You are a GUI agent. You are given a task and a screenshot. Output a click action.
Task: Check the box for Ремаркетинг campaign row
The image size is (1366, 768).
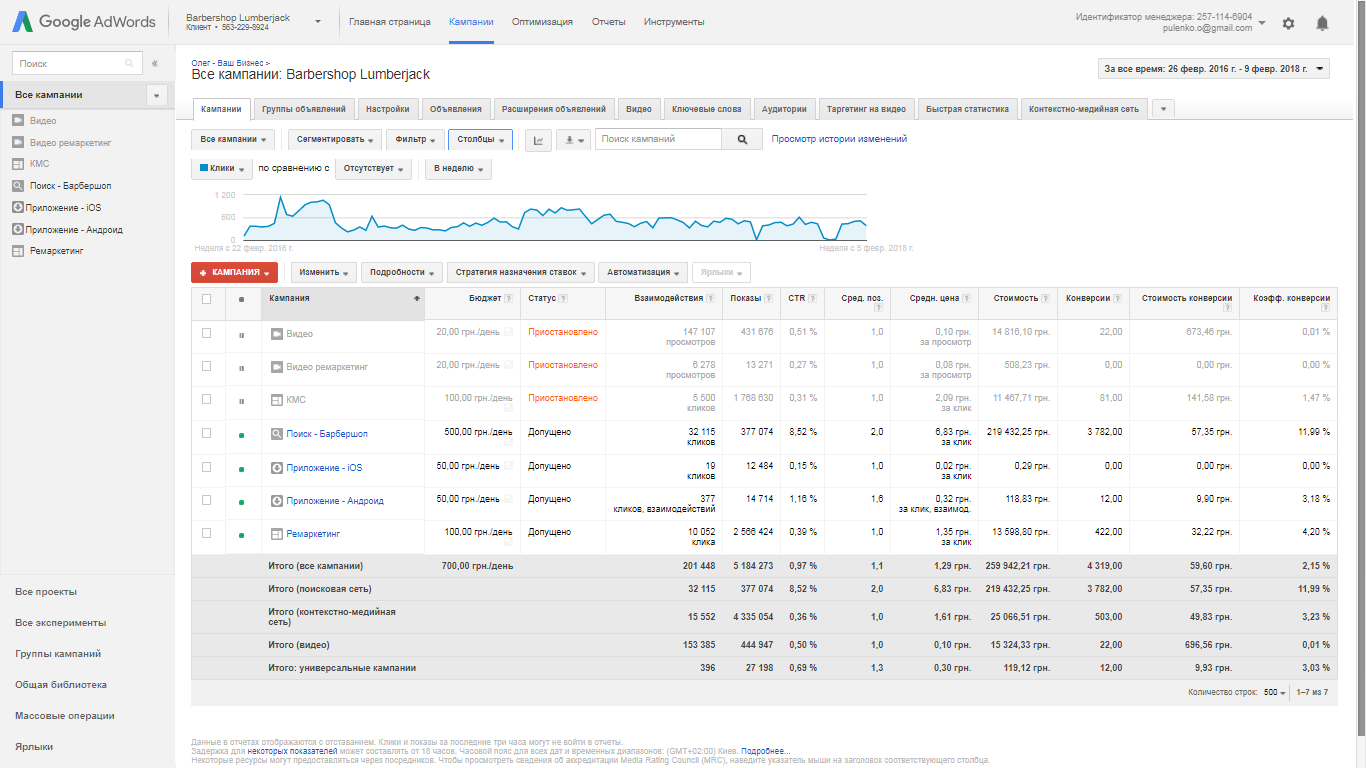coord(207,533)
